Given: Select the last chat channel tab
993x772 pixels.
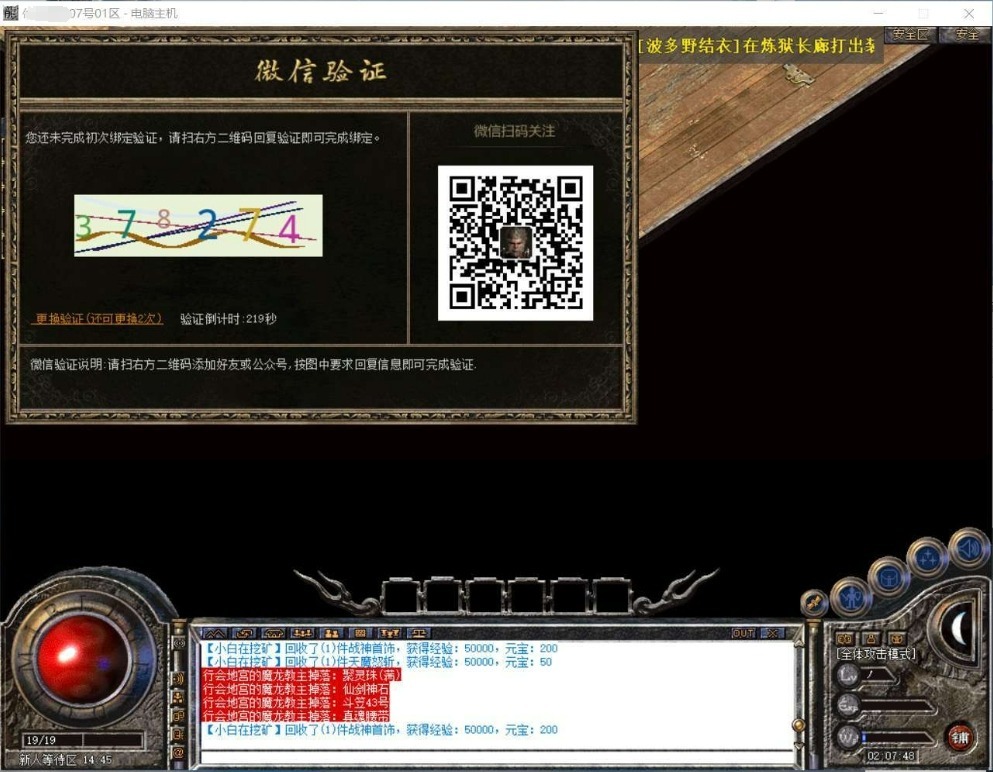Looking at the screenshot, I should pos(422,633).
